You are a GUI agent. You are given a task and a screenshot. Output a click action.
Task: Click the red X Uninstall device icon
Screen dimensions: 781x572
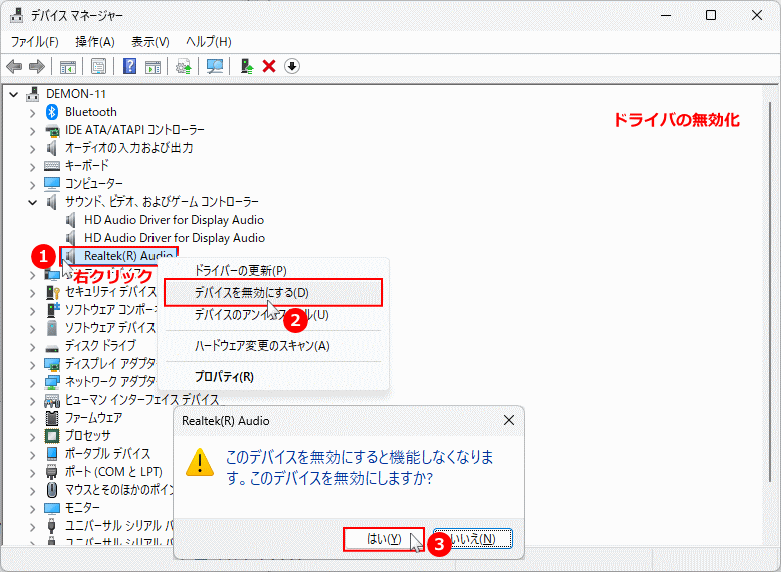click(269, 66)
